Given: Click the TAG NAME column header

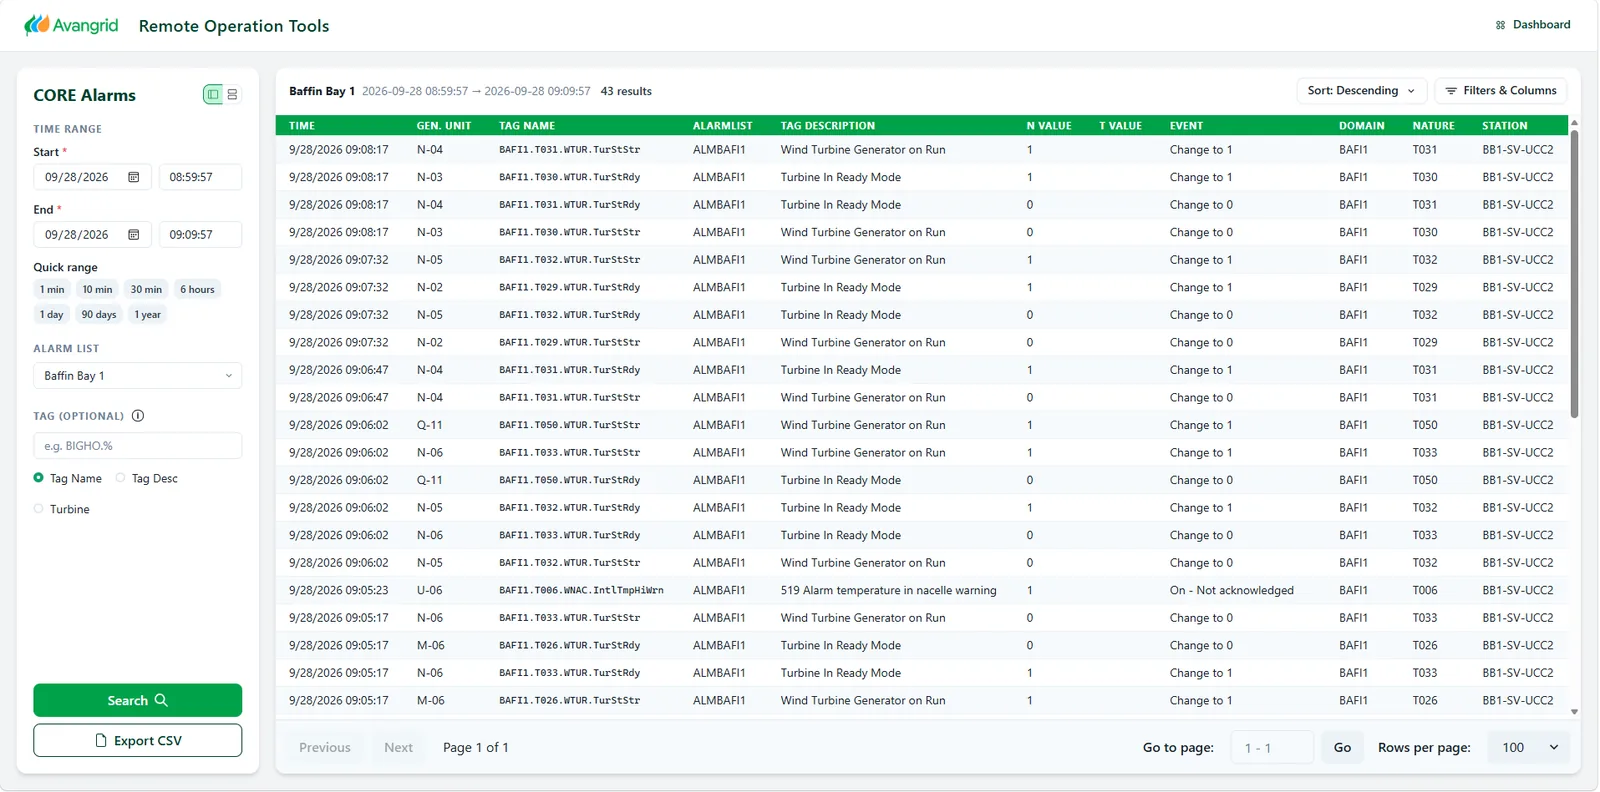Looking at the screenshot, I should (x=527, y=126).
